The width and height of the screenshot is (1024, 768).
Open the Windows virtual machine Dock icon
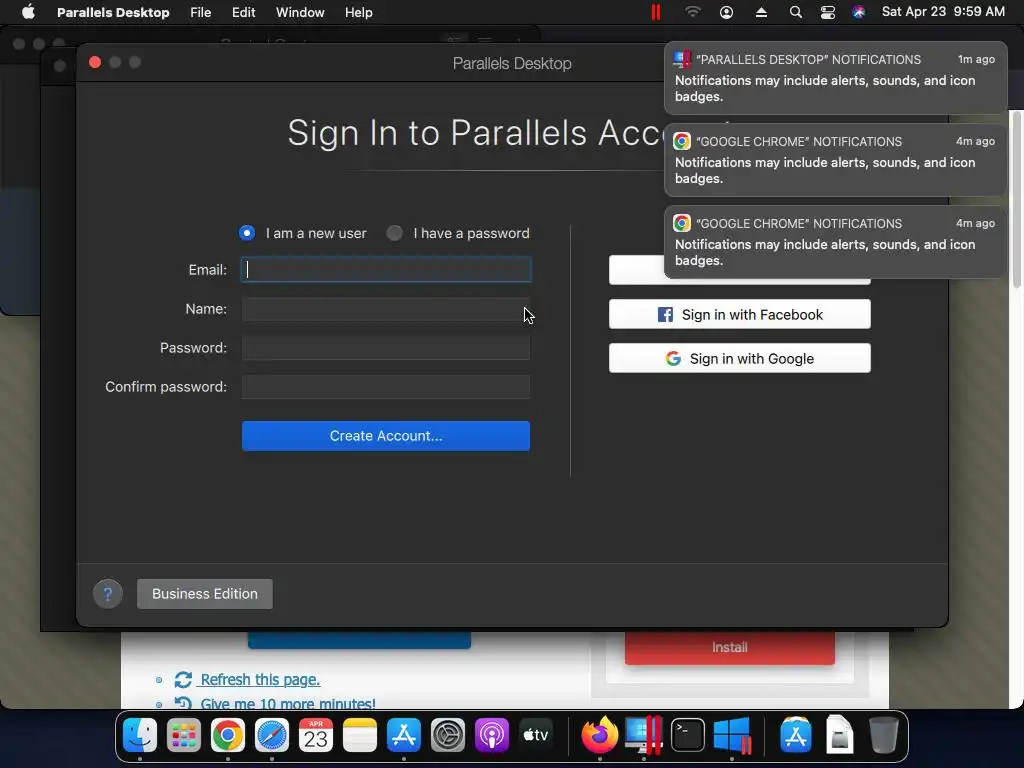[732, 735]
